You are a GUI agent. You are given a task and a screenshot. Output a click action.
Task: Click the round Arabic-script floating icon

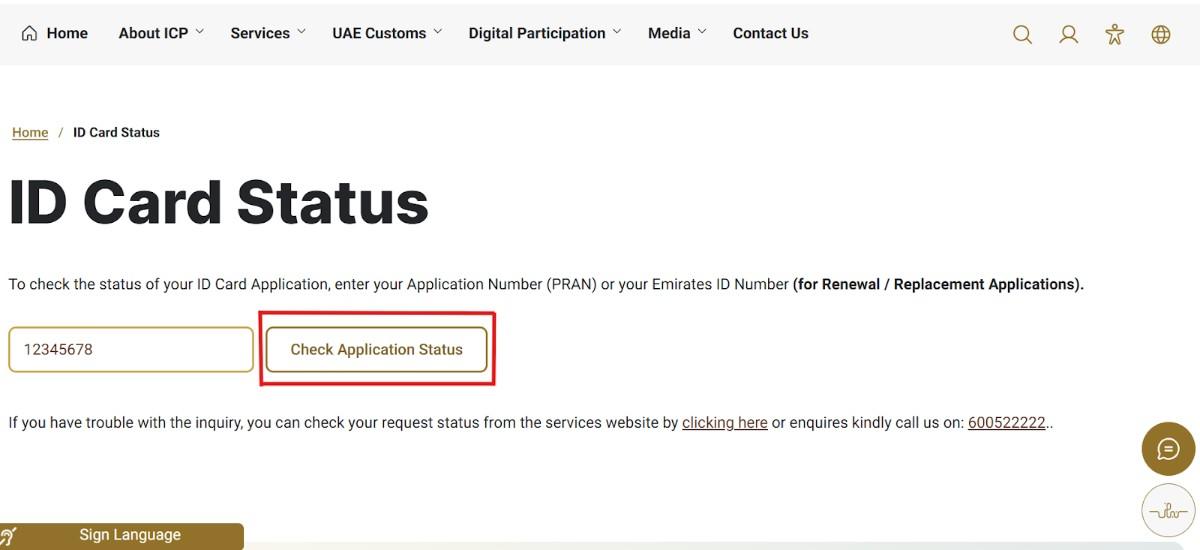[1168, 511]
